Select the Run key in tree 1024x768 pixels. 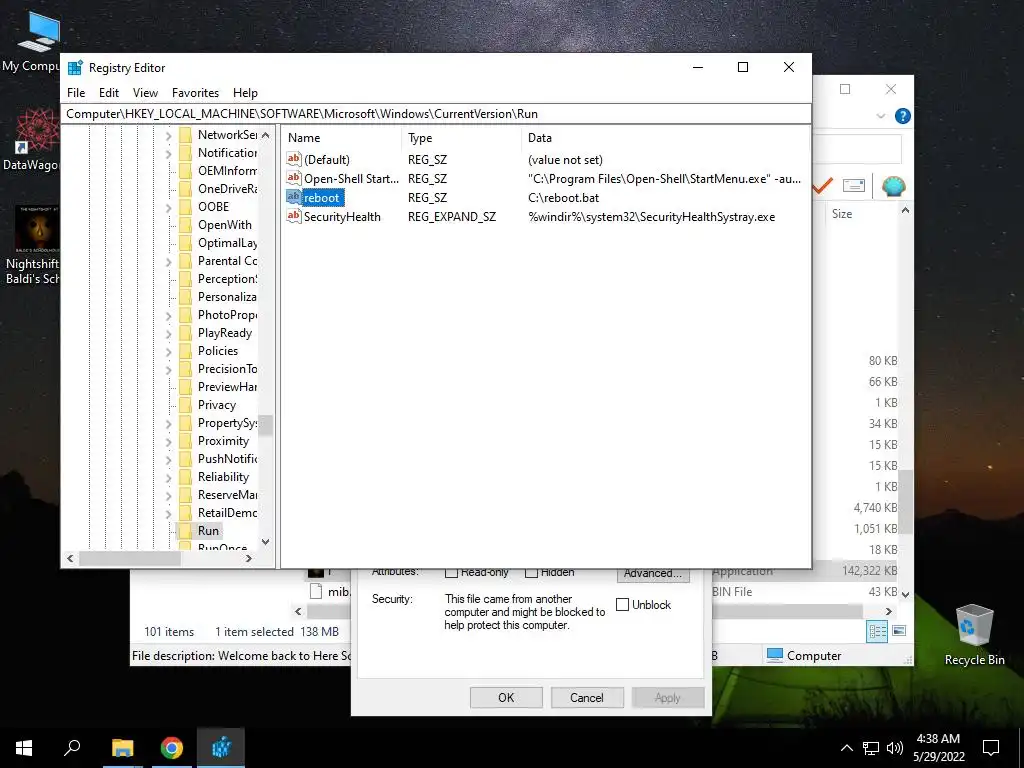click(208, 530)
